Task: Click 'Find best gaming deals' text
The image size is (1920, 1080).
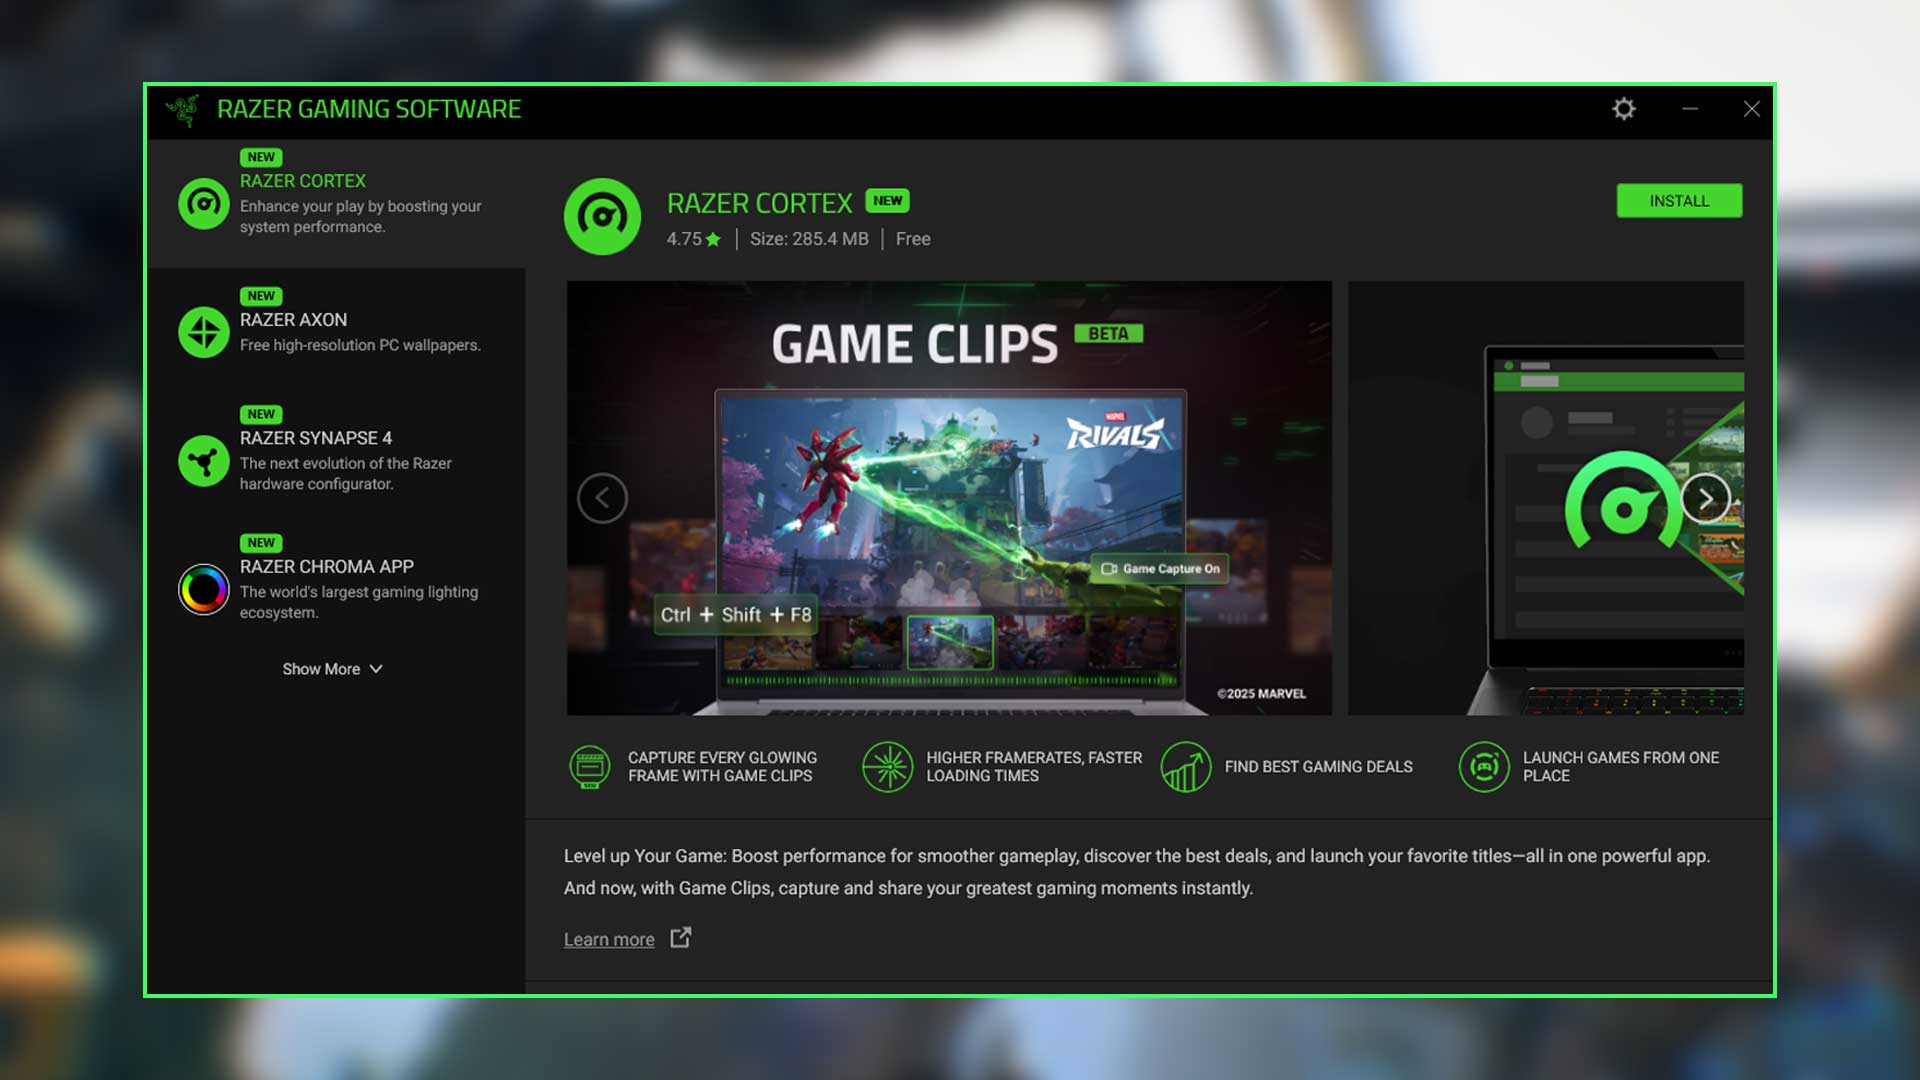Action: (1318, 767)
